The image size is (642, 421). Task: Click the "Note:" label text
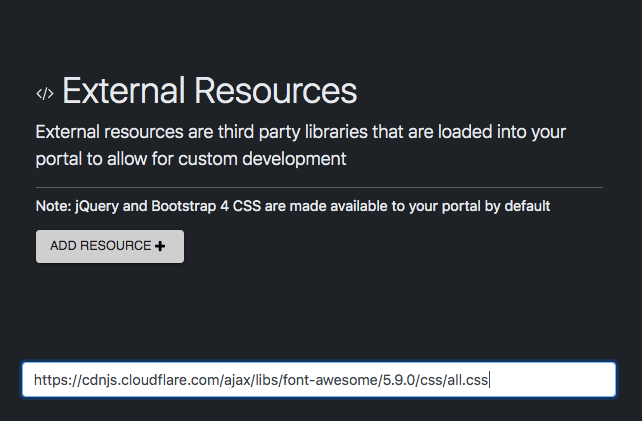[55, 206]
